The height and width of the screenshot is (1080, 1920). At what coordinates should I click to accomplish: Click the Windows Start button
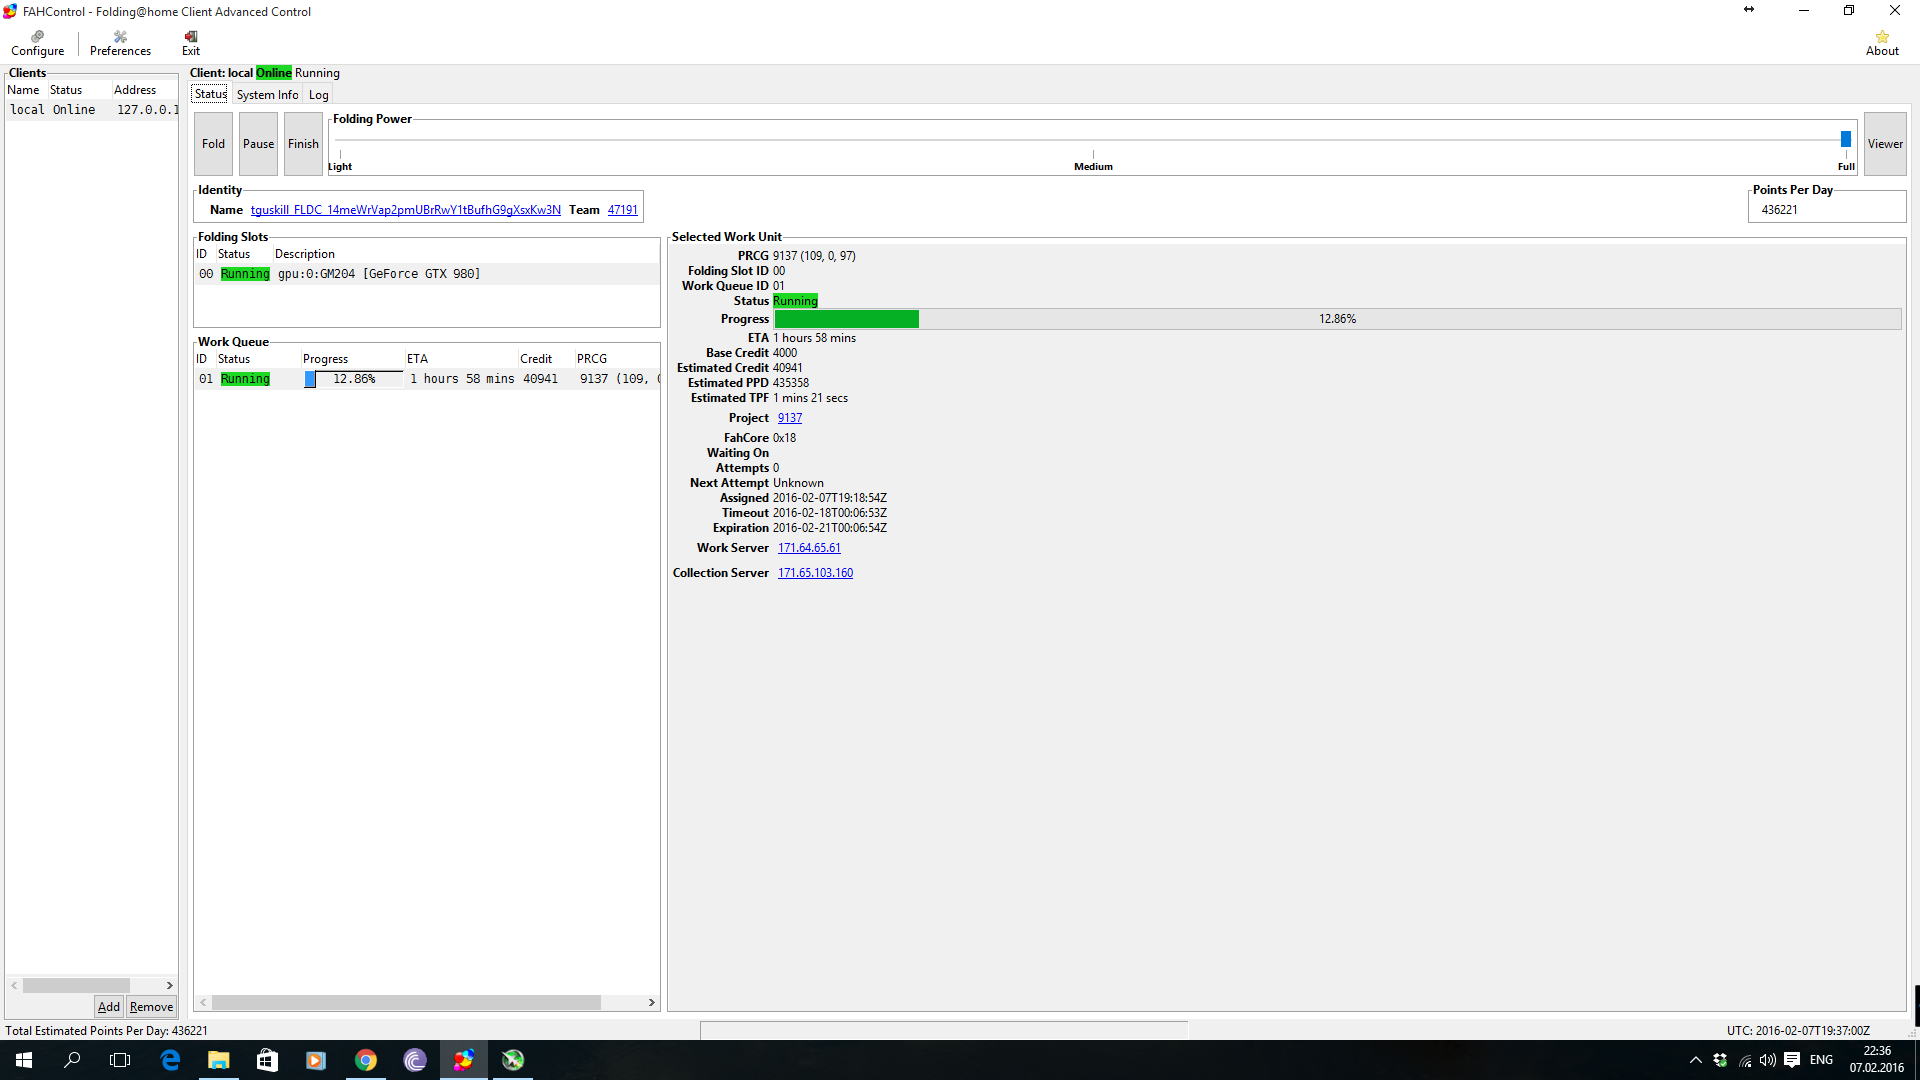click(x=24, y=1060)
